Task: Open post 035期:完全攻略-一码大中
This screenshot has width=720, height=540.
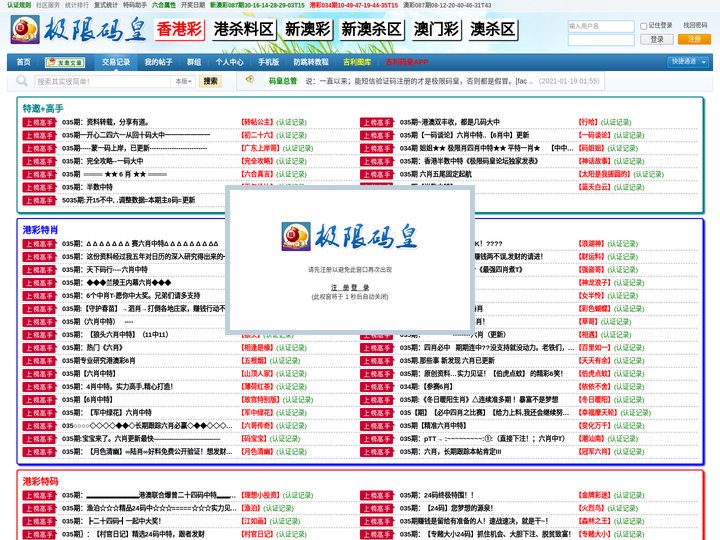Action: [x=102, y=161]
